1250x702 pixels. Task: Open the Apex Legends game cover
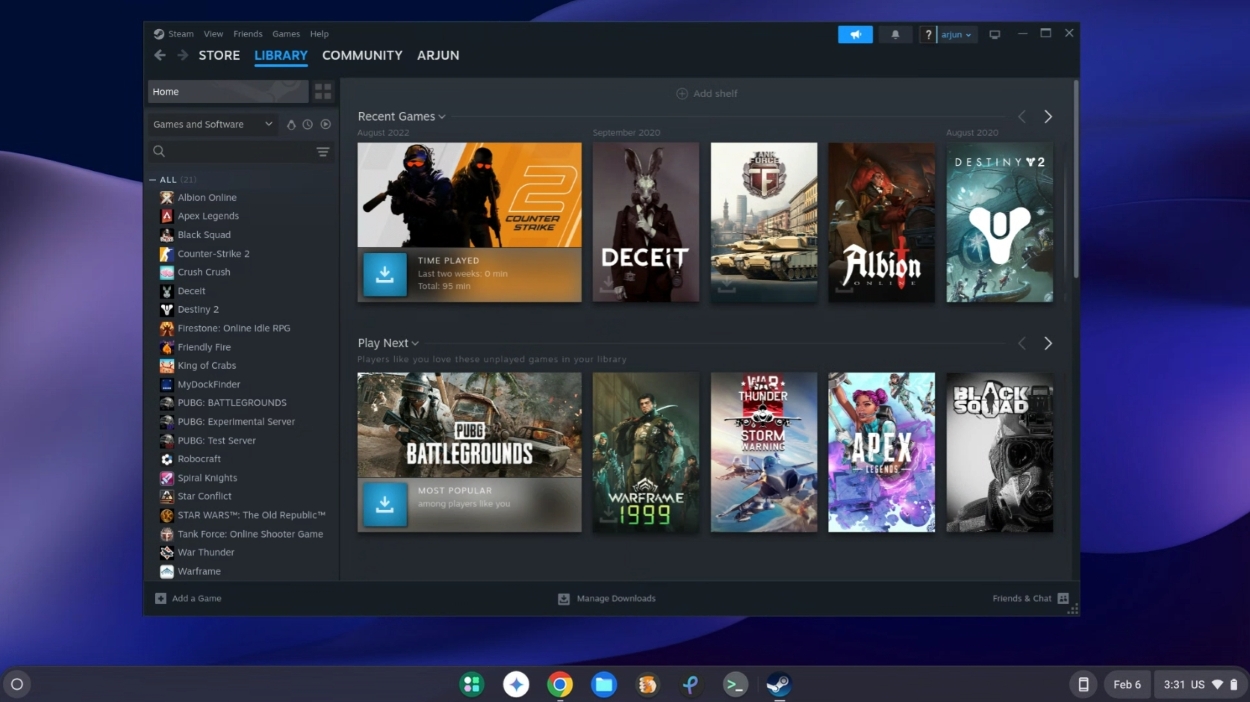pyautogui.click(x=881, y=452)
